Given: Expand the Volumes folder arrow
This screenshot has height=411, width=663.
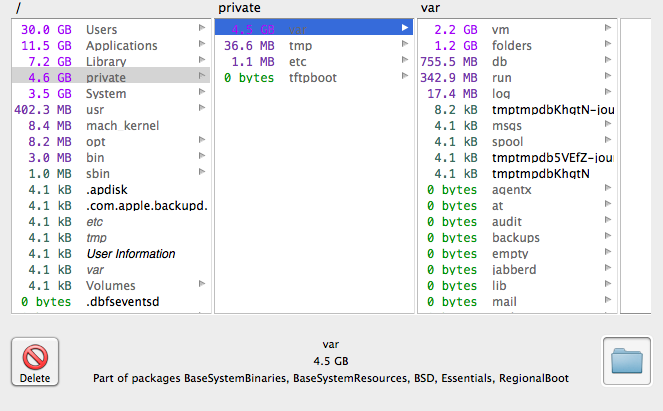Looking at the screenshot, I should [202, 284].
